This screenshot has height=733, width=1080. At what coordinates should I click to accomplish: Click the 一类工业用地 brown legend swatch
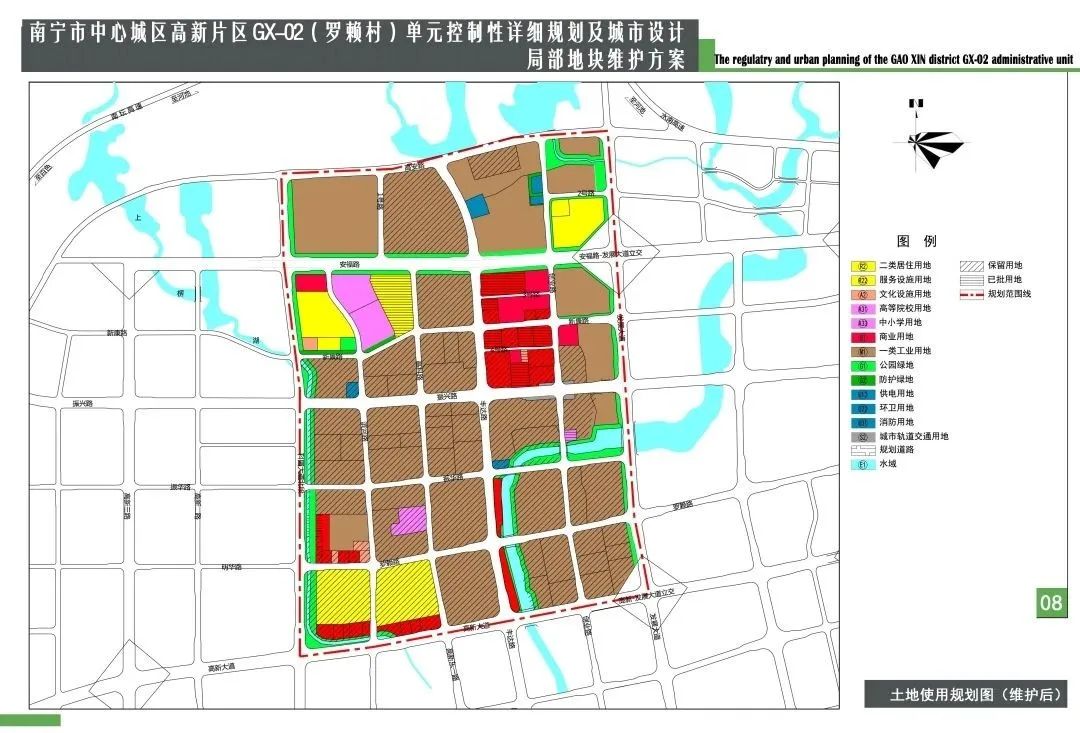coord(861,351)
